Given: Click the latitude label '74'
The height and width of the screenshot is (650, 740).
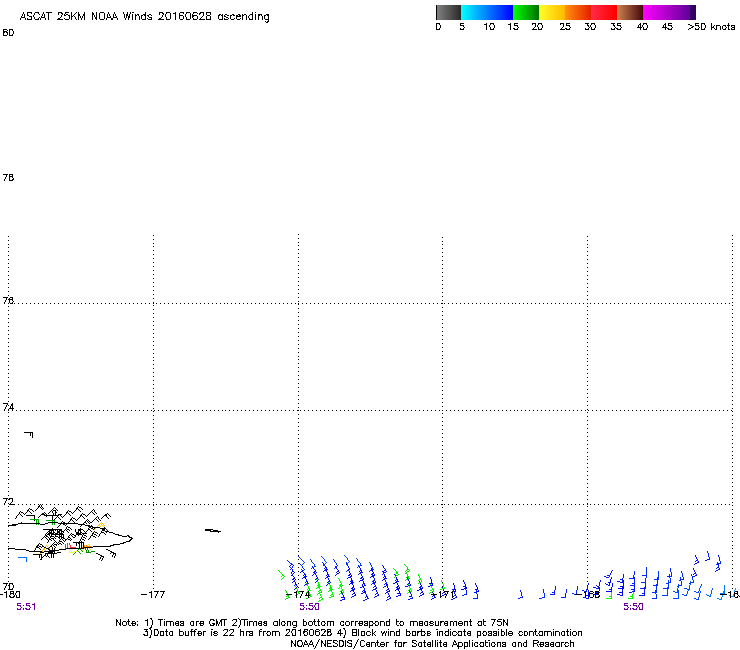Looking at the screenshot, I should click(x=8, y=407).
